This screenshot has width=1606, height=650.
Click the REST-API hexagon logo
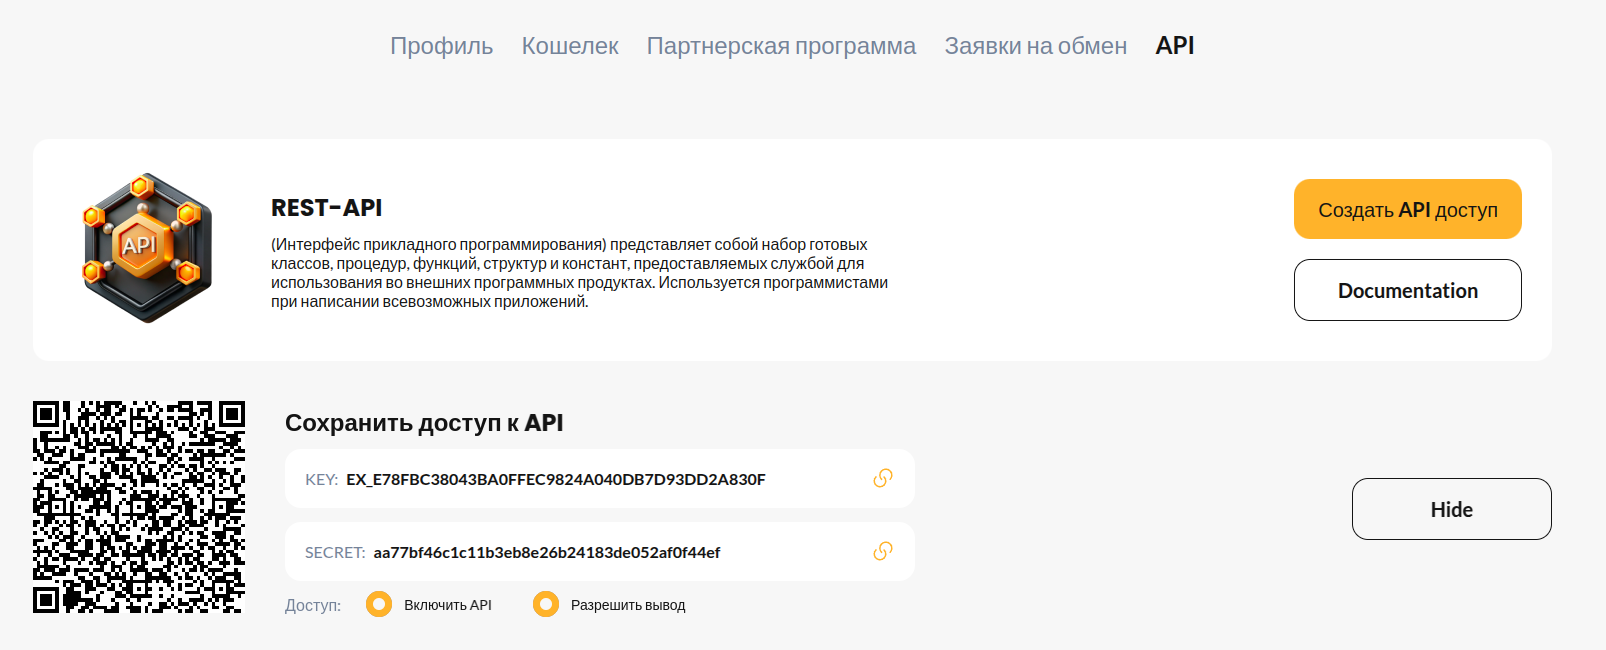[148, 248]
